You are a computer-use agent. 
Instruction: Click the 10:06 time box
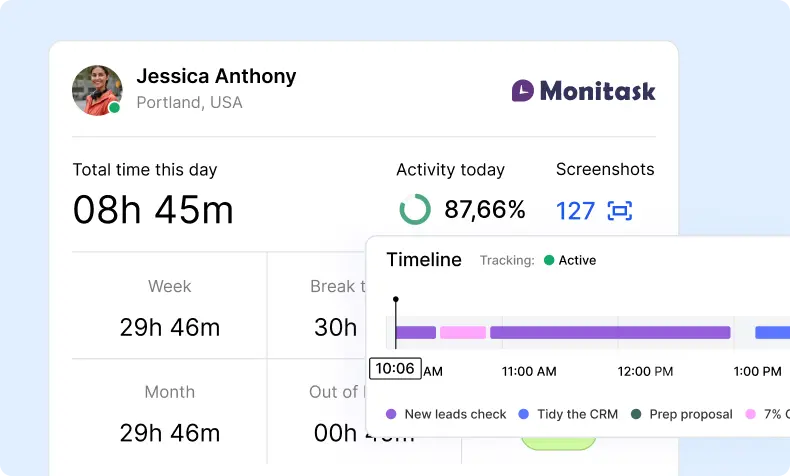pyautogui.click(x=396, y=368)
